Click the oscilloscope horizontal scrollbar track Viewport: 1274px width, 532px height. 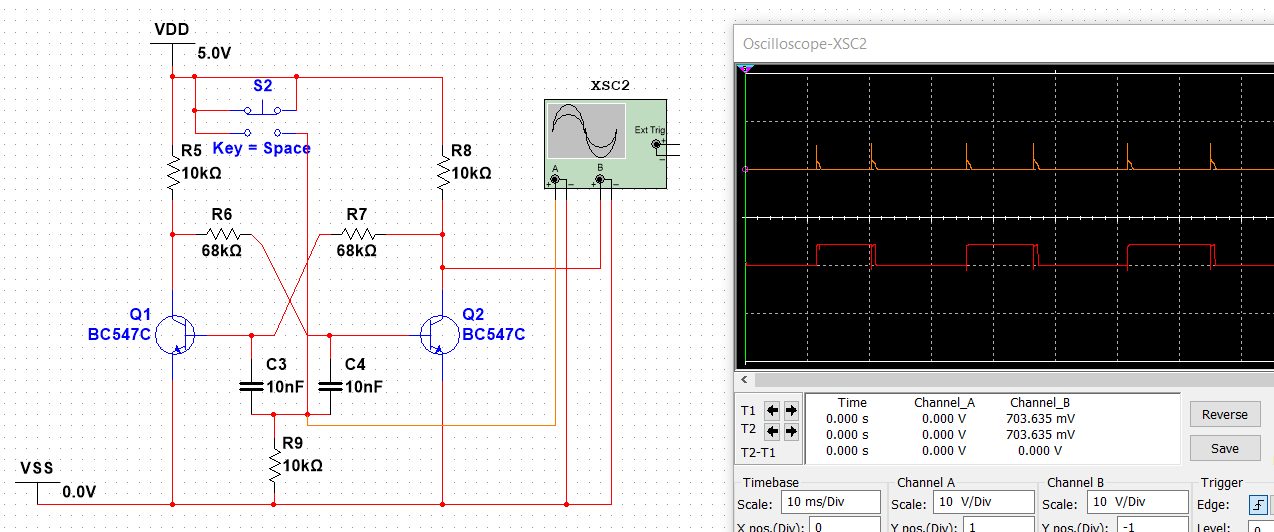coord(1000,381)
